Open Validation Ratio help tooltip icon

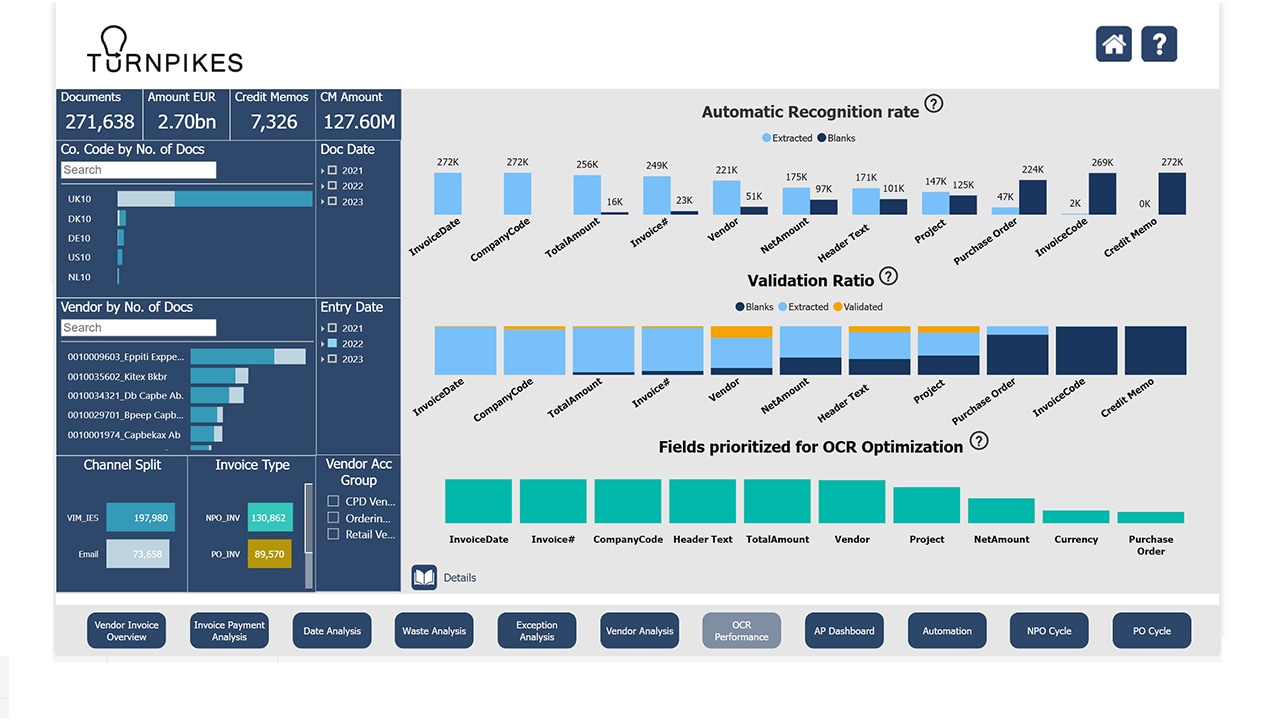[x=888, y=276]
